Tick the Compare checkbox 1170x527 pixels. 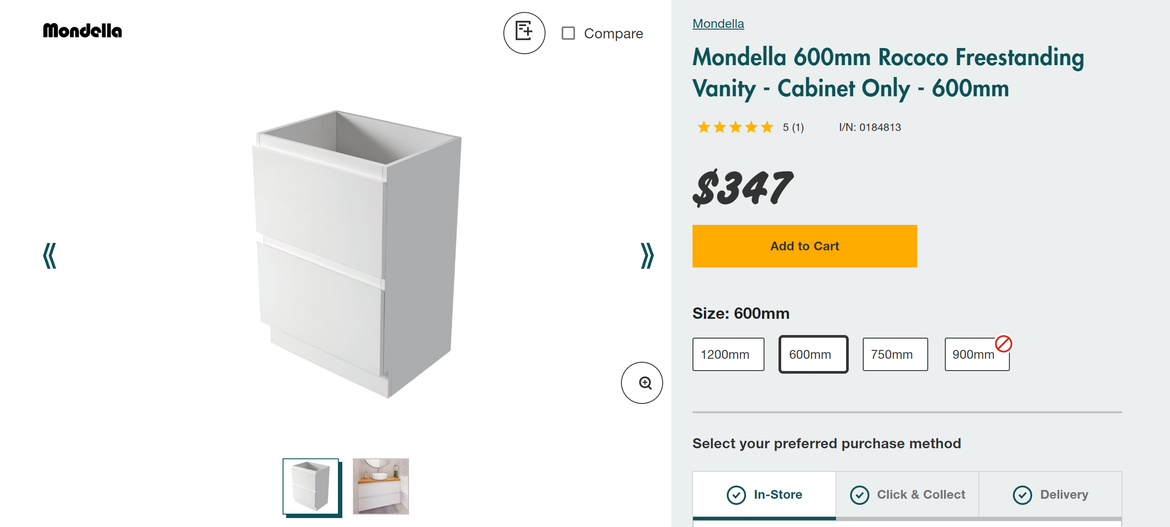click(568, 33)
